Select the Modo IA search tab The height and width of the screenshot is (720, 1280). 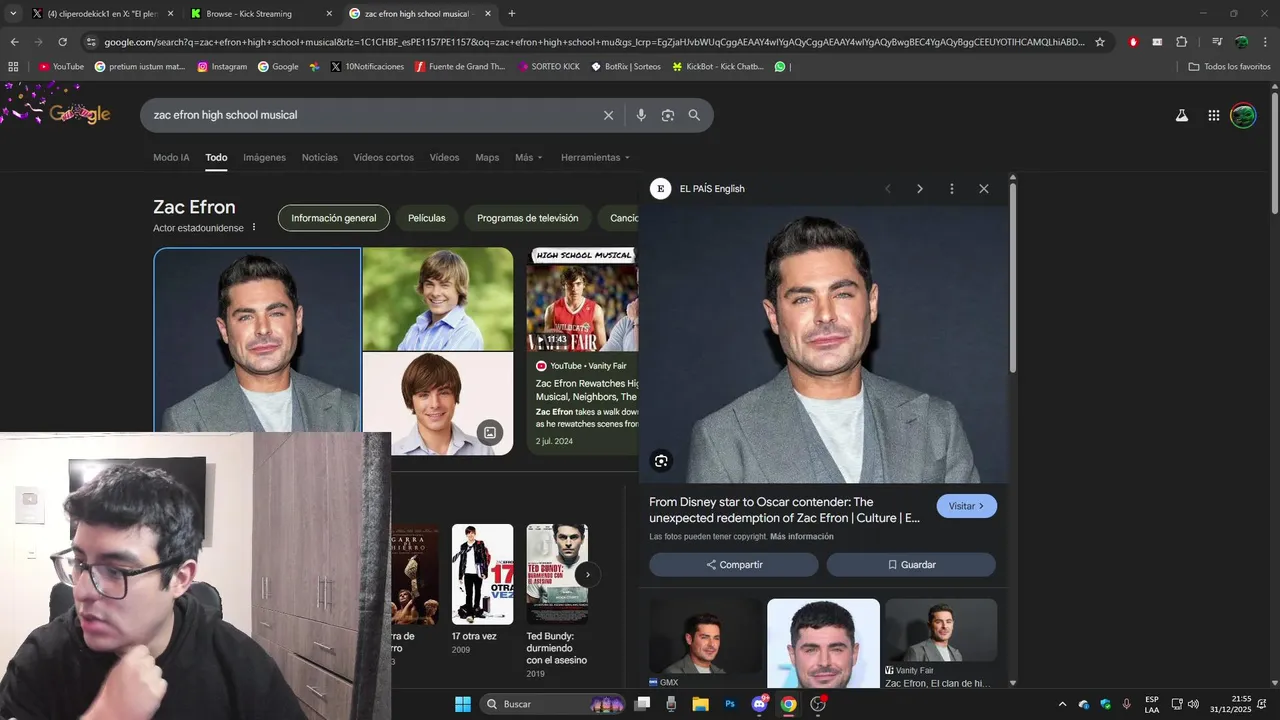(x=171, y=158)
